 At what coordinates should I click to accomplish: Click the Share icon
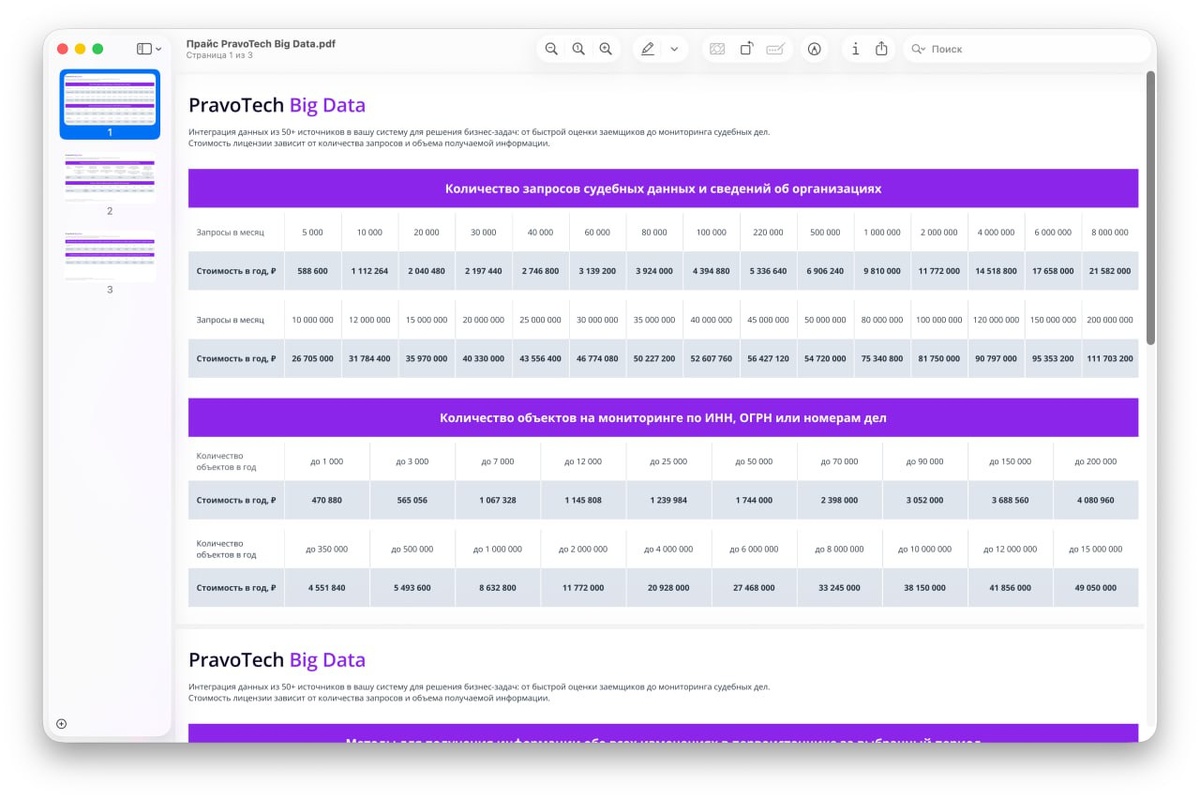tap(881, 49)
